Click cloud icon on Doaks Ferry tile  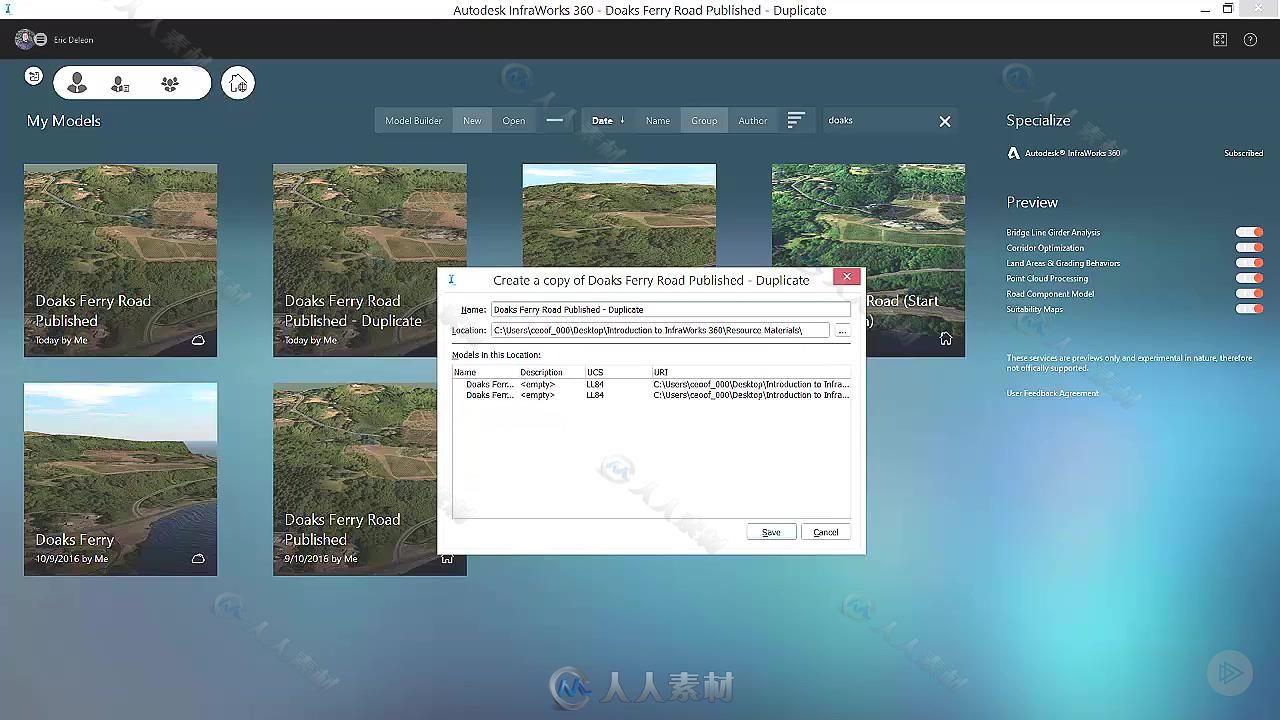198,559
